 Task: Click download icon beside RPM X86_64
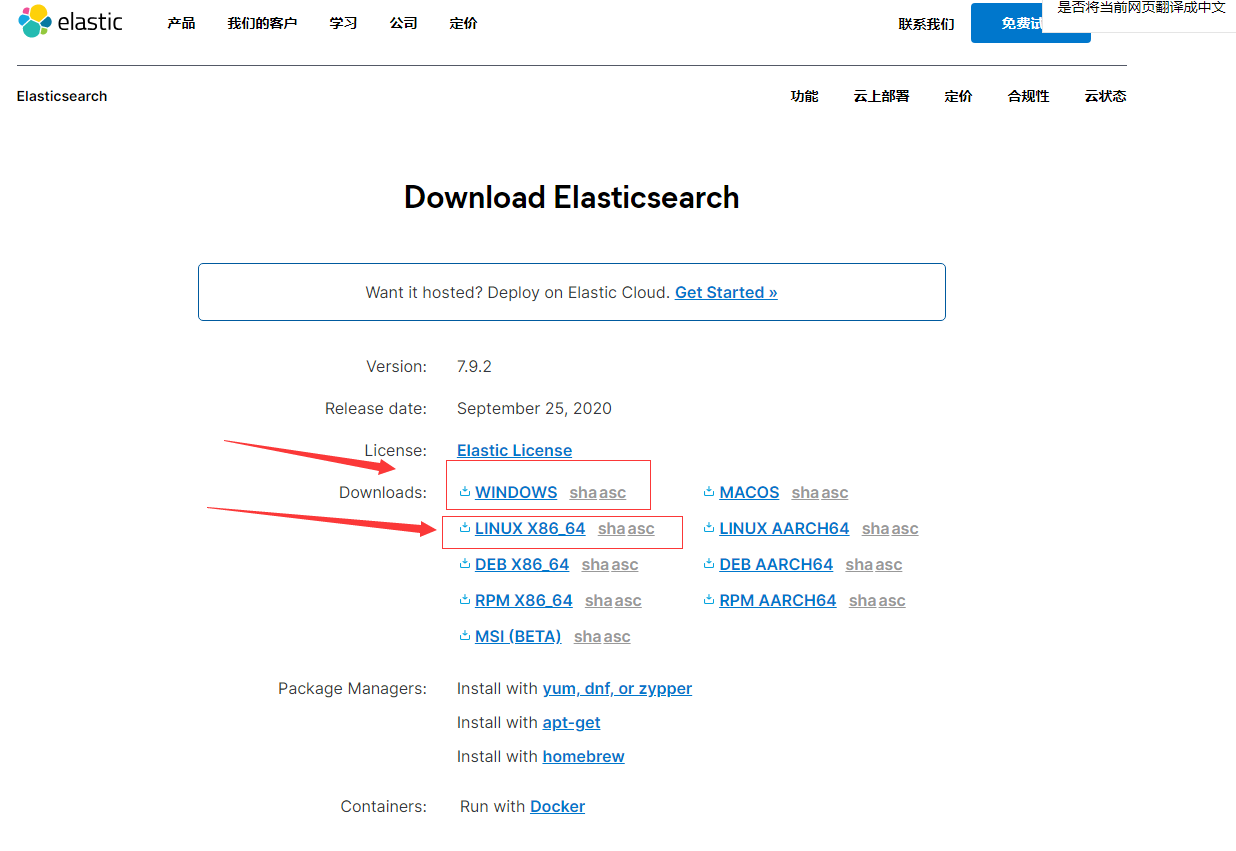[465, 600]
